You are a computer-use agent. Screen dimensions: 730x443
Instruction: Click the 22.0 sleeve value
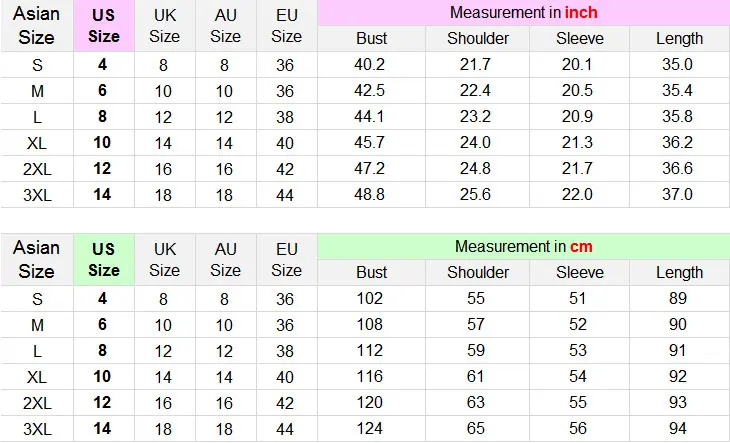[x=577, y=194]
